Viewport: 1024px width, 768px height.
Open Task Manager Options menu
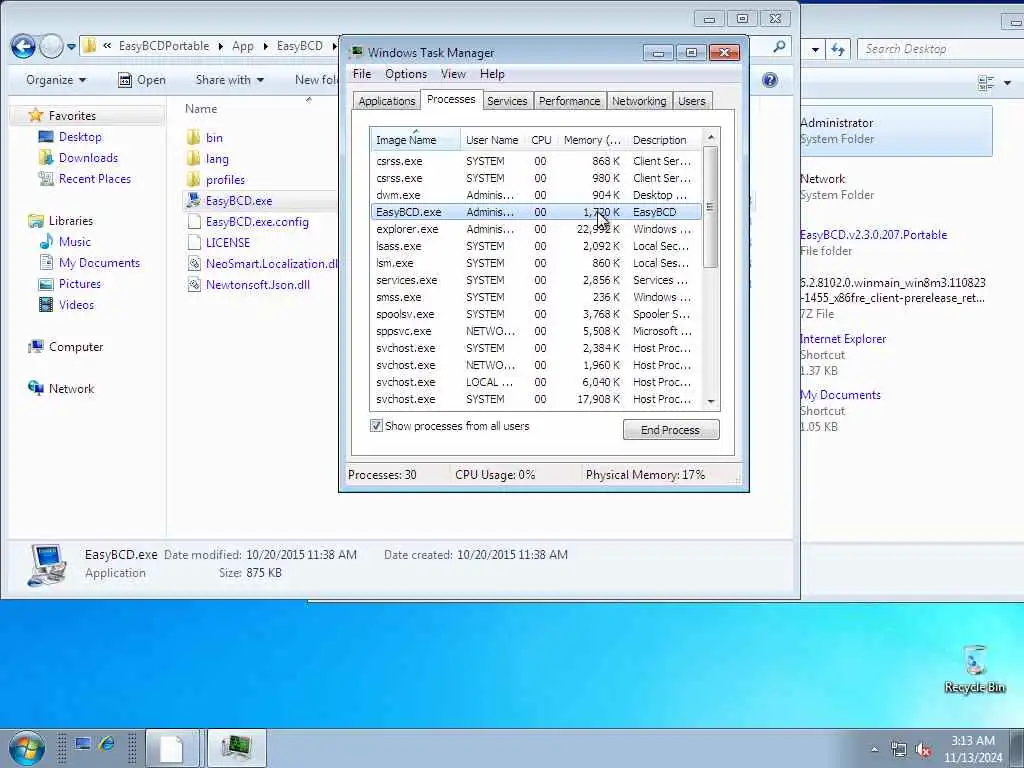coord(406,74)
